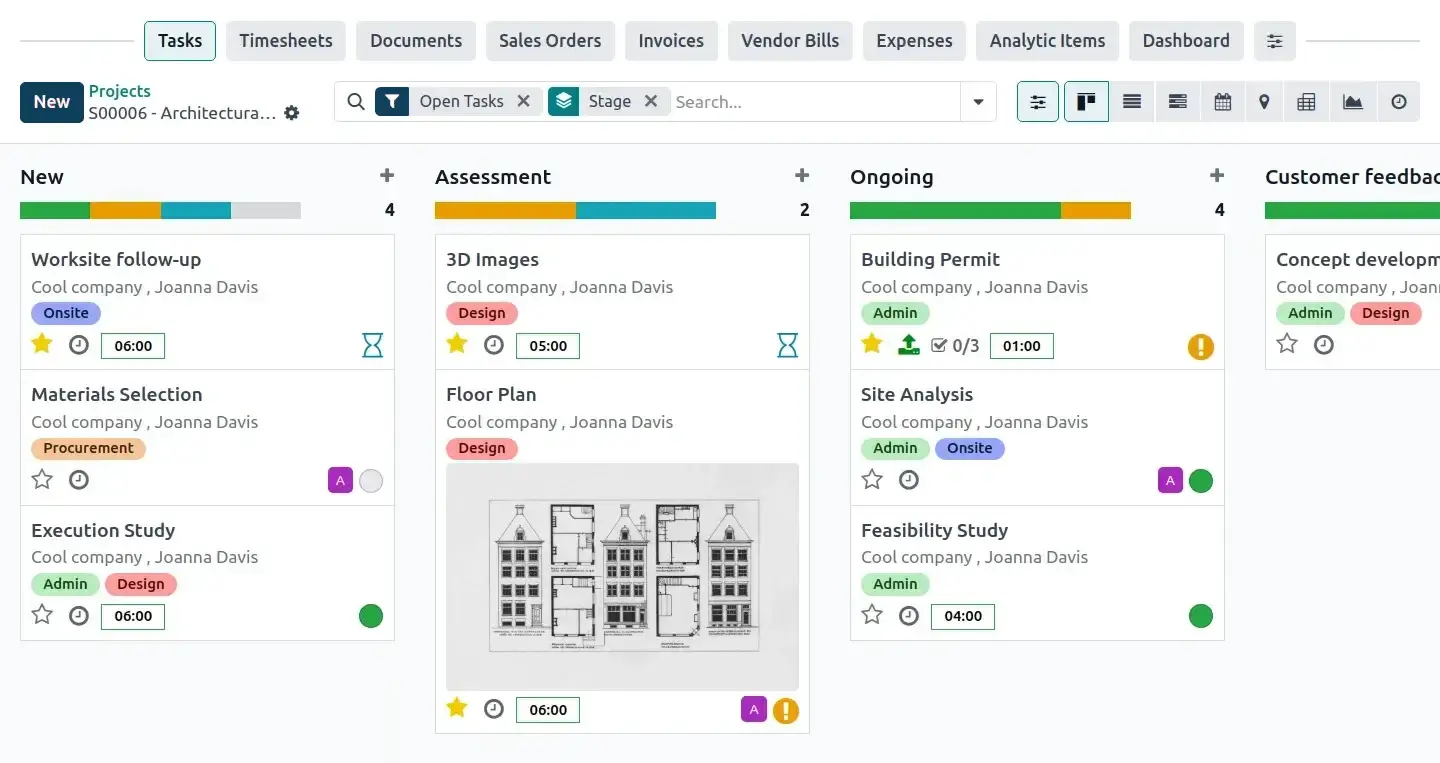
Task: Toggle state circle on Execution Study
Action: pyautogui.click(x=371, y=616)
